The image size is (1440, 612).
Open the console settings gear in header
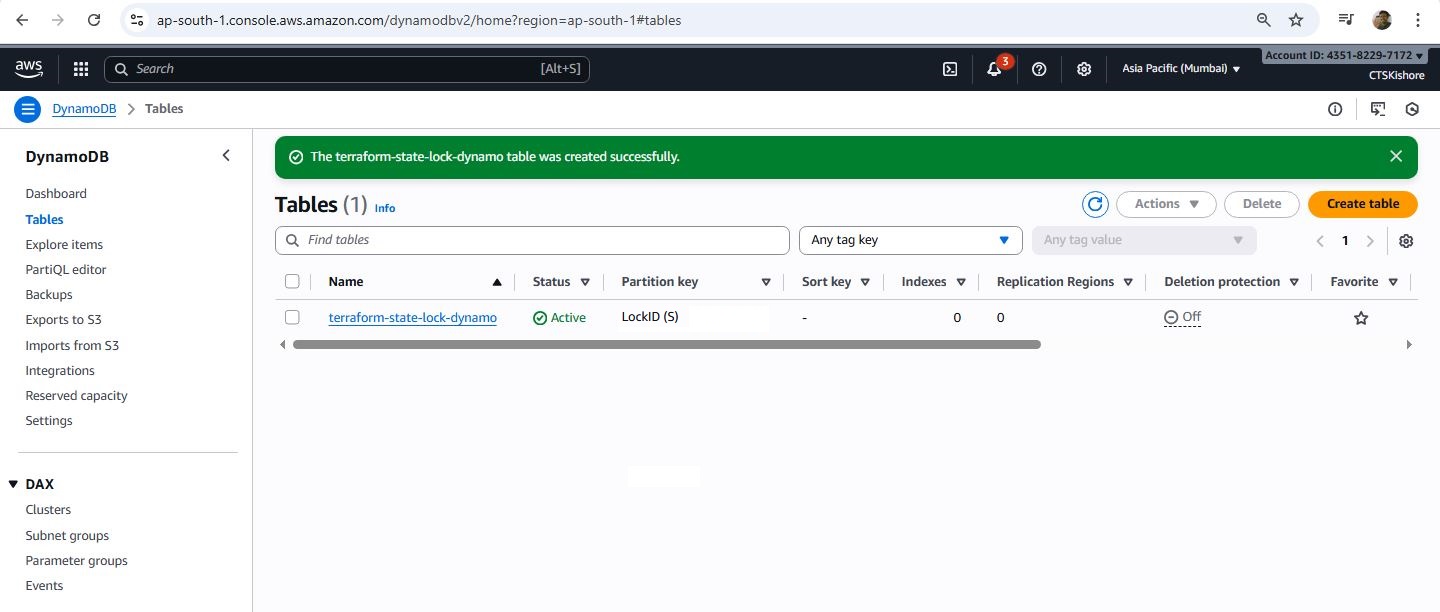(1084, 69)
